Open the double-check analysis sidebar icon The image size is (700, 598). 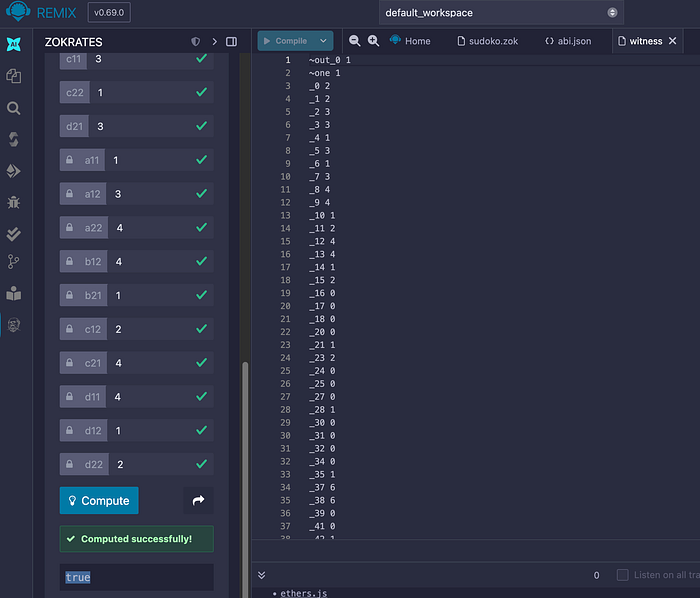[x=13, y=233]
